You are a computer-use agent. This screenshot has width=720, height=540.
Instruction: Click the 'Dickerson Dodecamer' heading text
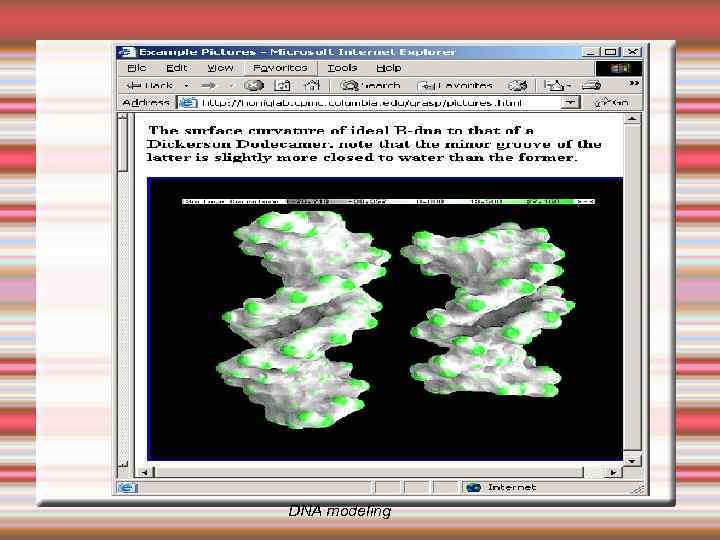click(x=237, y=144)
